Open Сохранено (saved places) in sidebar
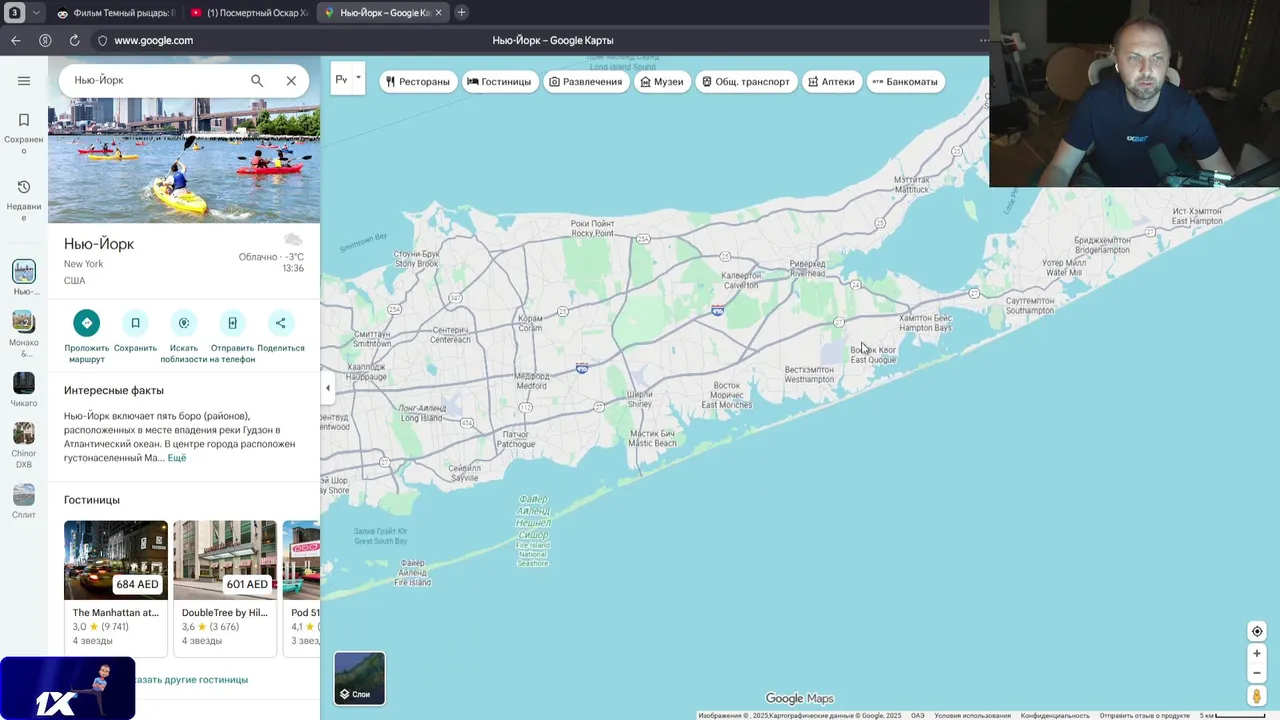This screenshot has width=1280, height=720. [24, 130]
